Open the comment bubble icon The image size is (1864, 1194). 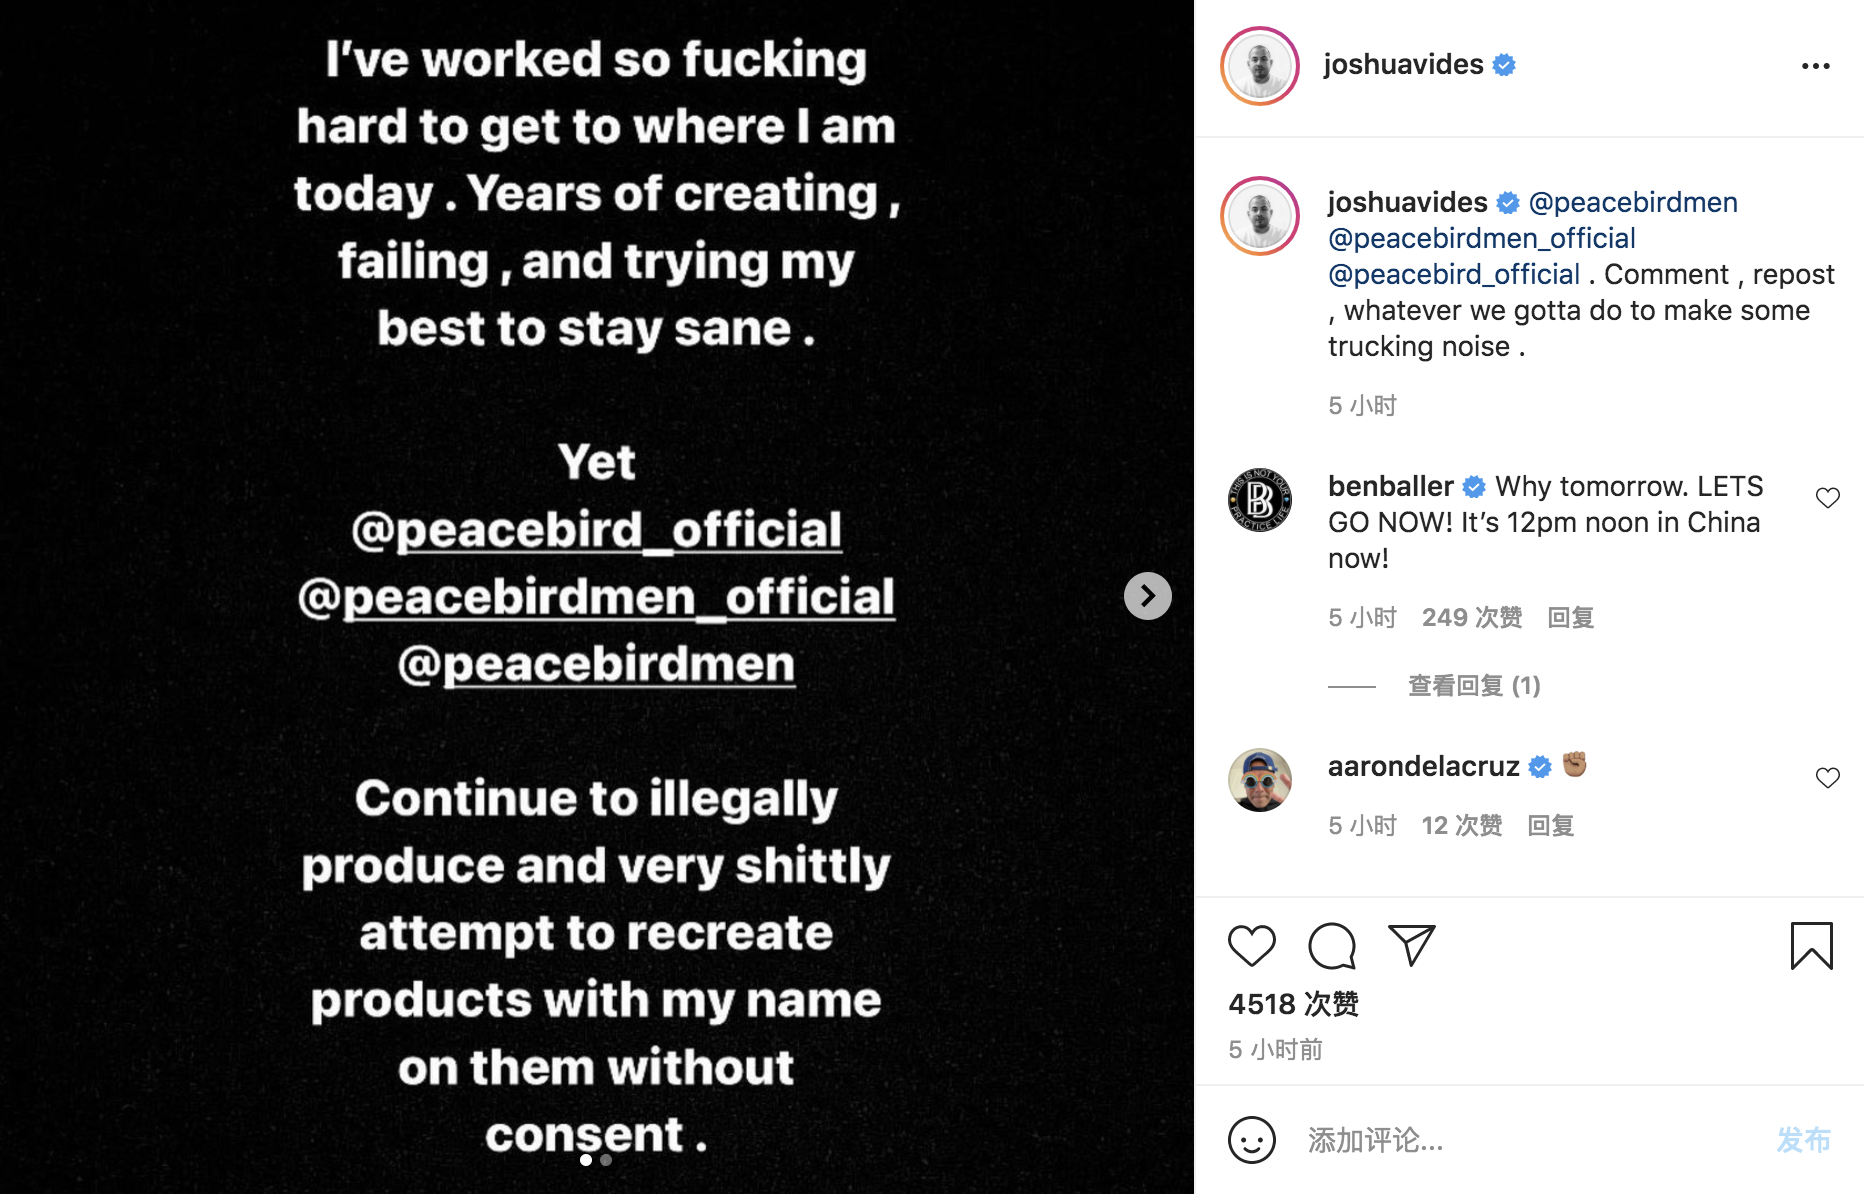coord(1331,946)
